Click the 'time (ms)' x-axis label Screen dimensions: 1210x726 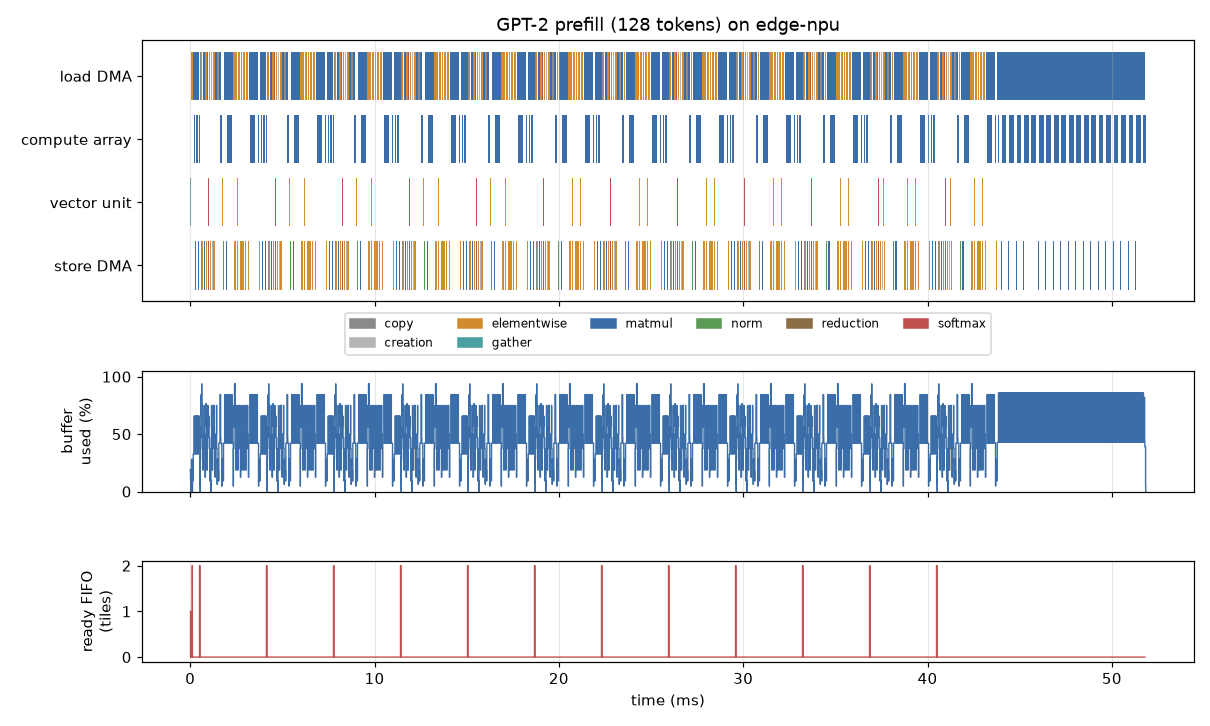668,700
